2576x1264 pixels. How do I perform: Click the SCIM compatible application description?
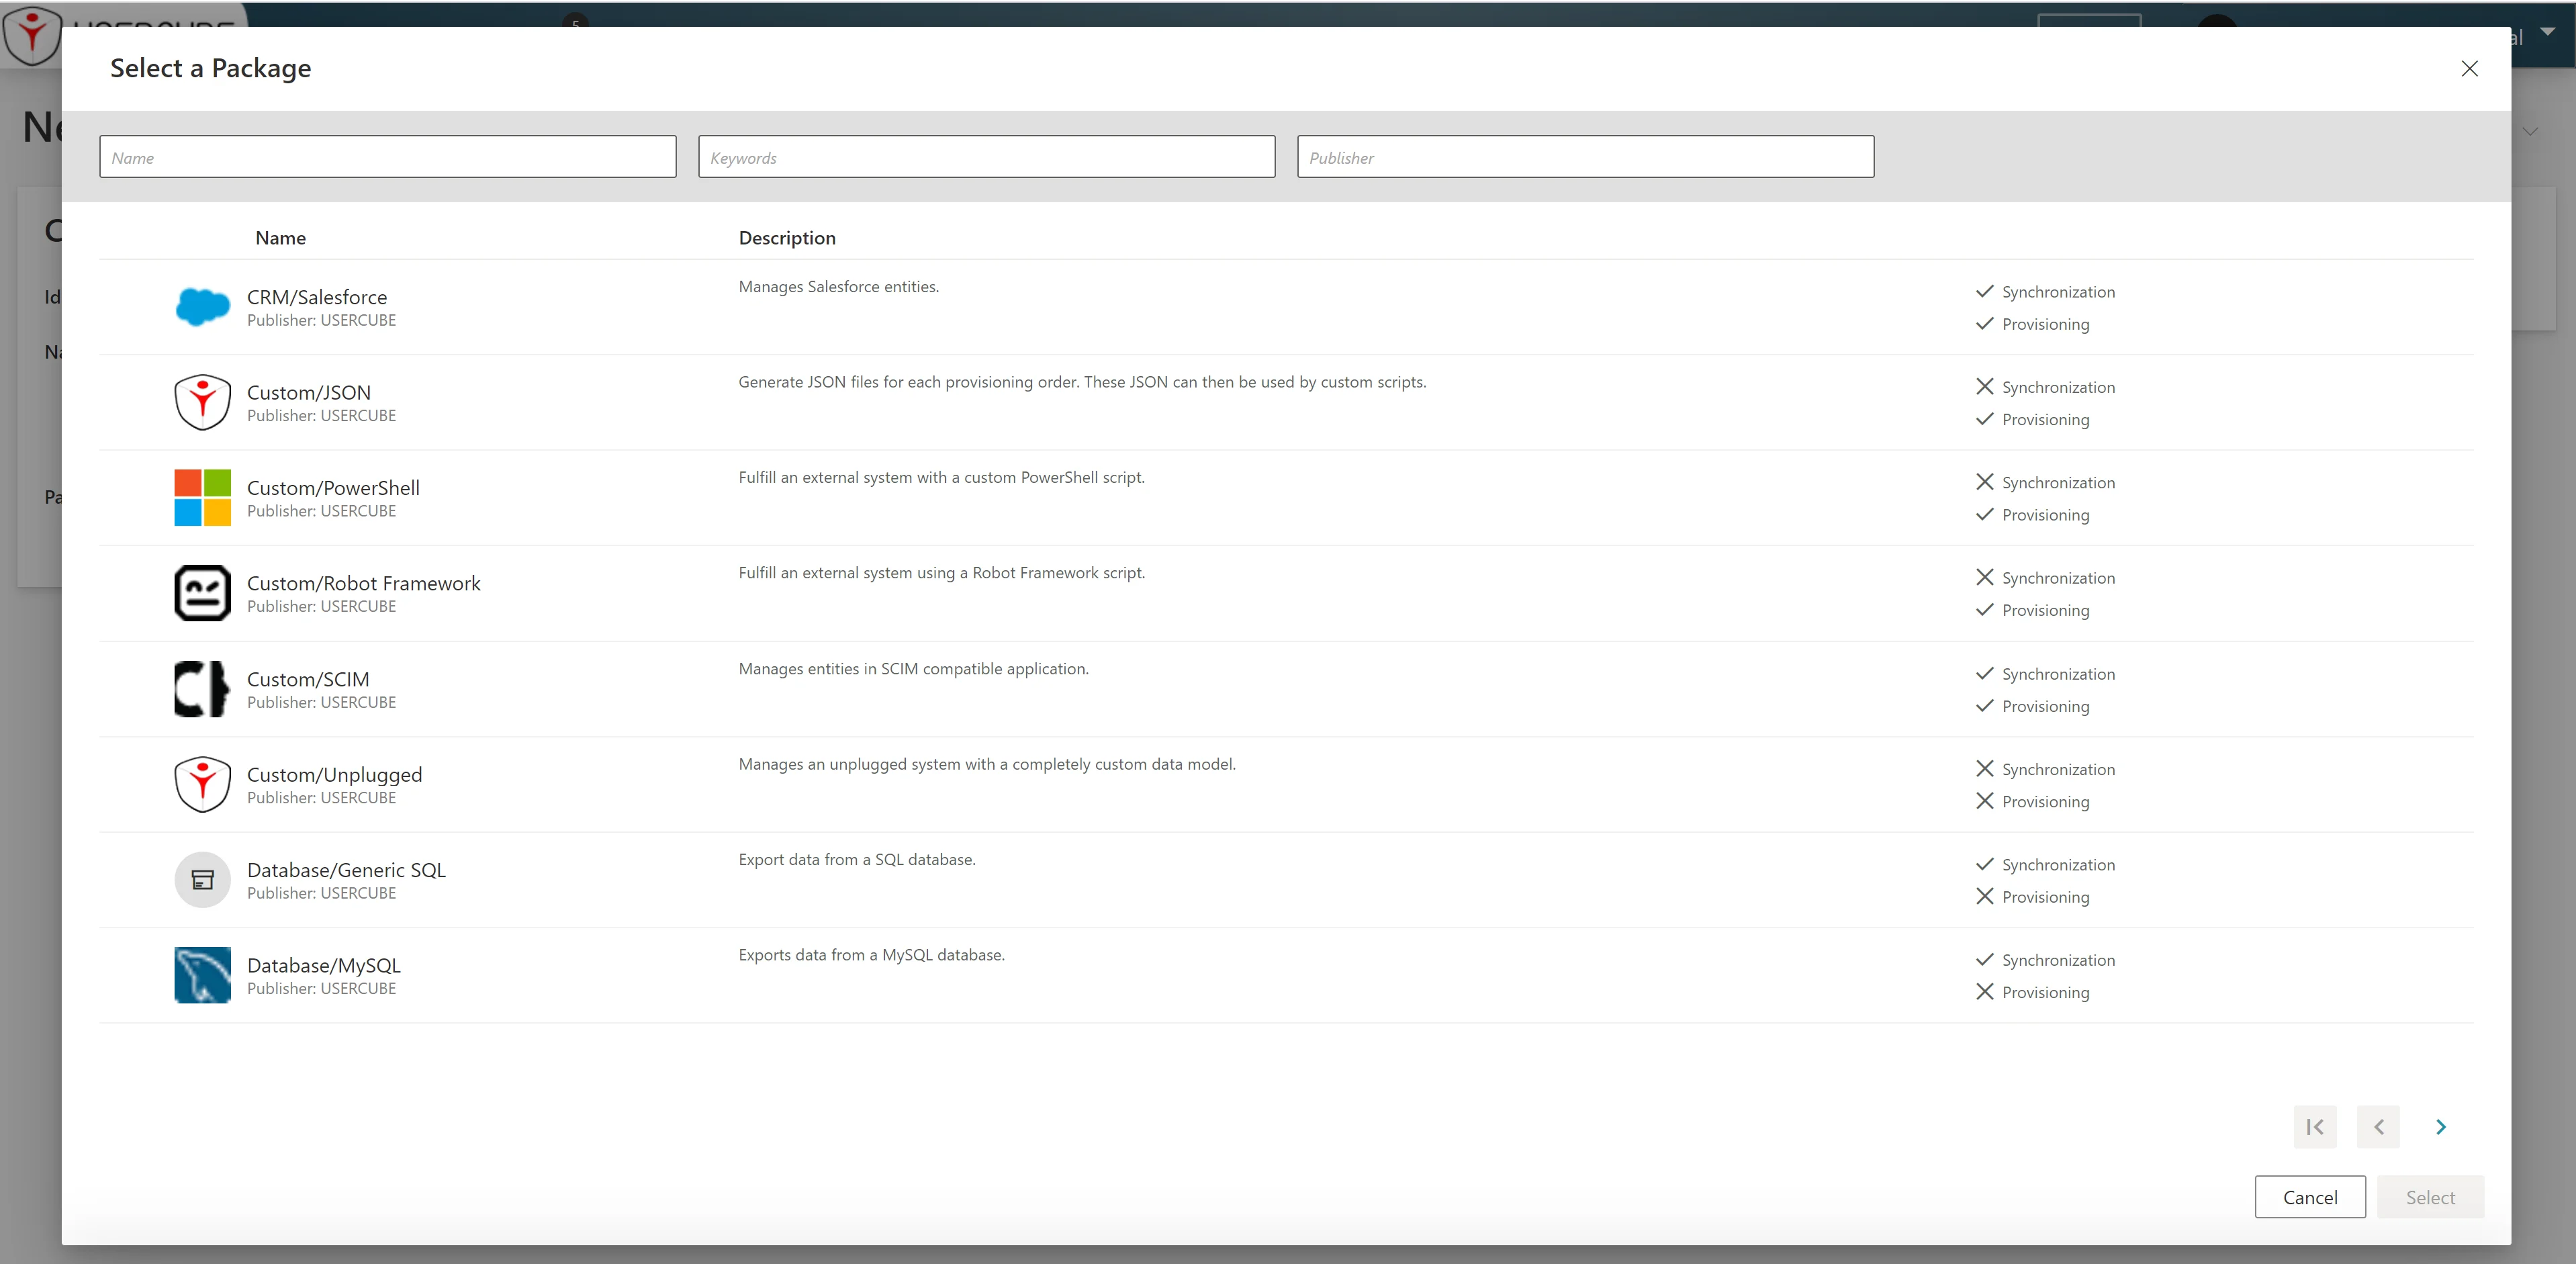913,669
